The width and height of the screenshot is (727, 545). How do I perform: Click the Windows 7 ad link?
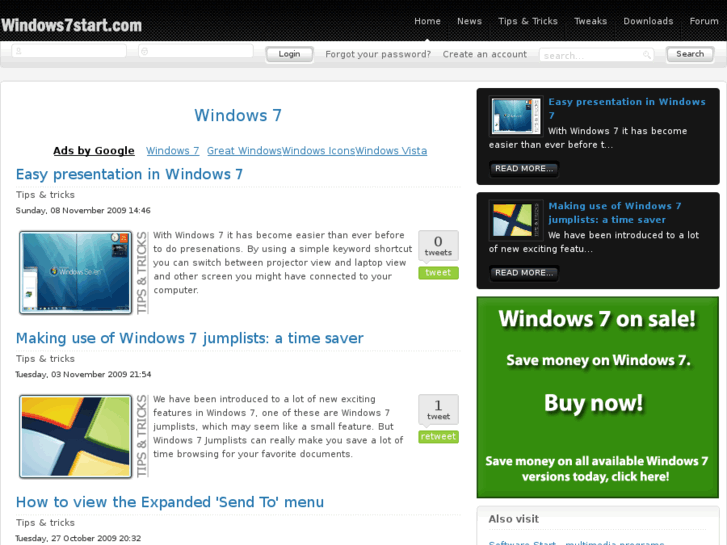point(172,150)
